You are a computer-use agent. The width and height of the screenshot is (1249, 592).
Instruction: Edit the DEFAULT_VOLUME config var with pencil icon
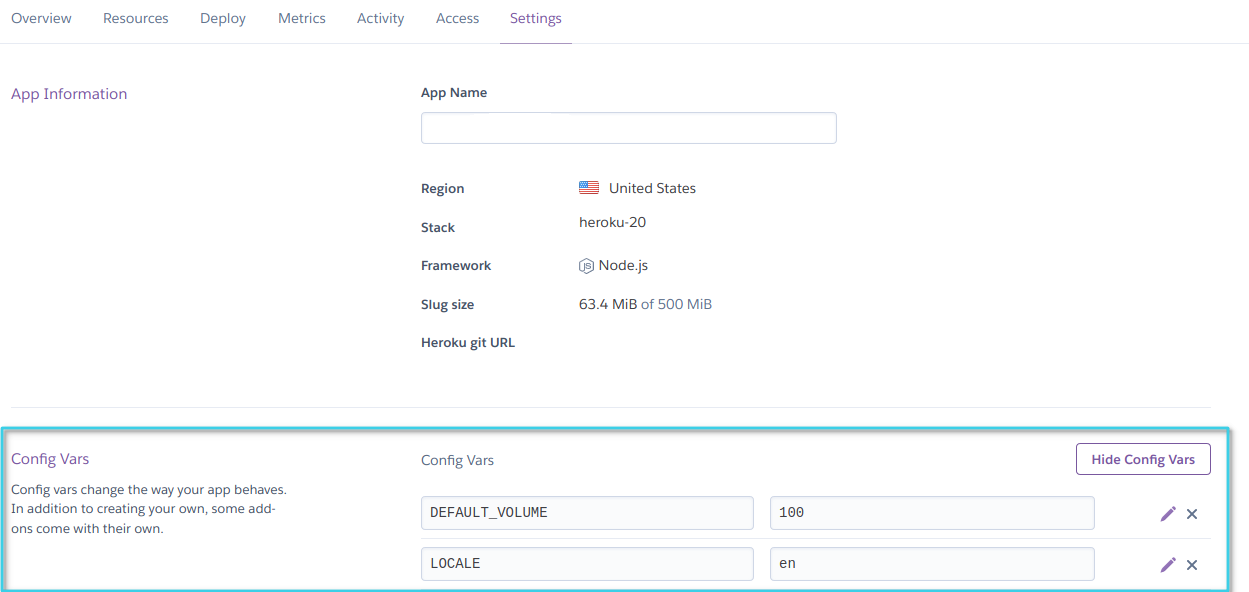(1168, 513)
